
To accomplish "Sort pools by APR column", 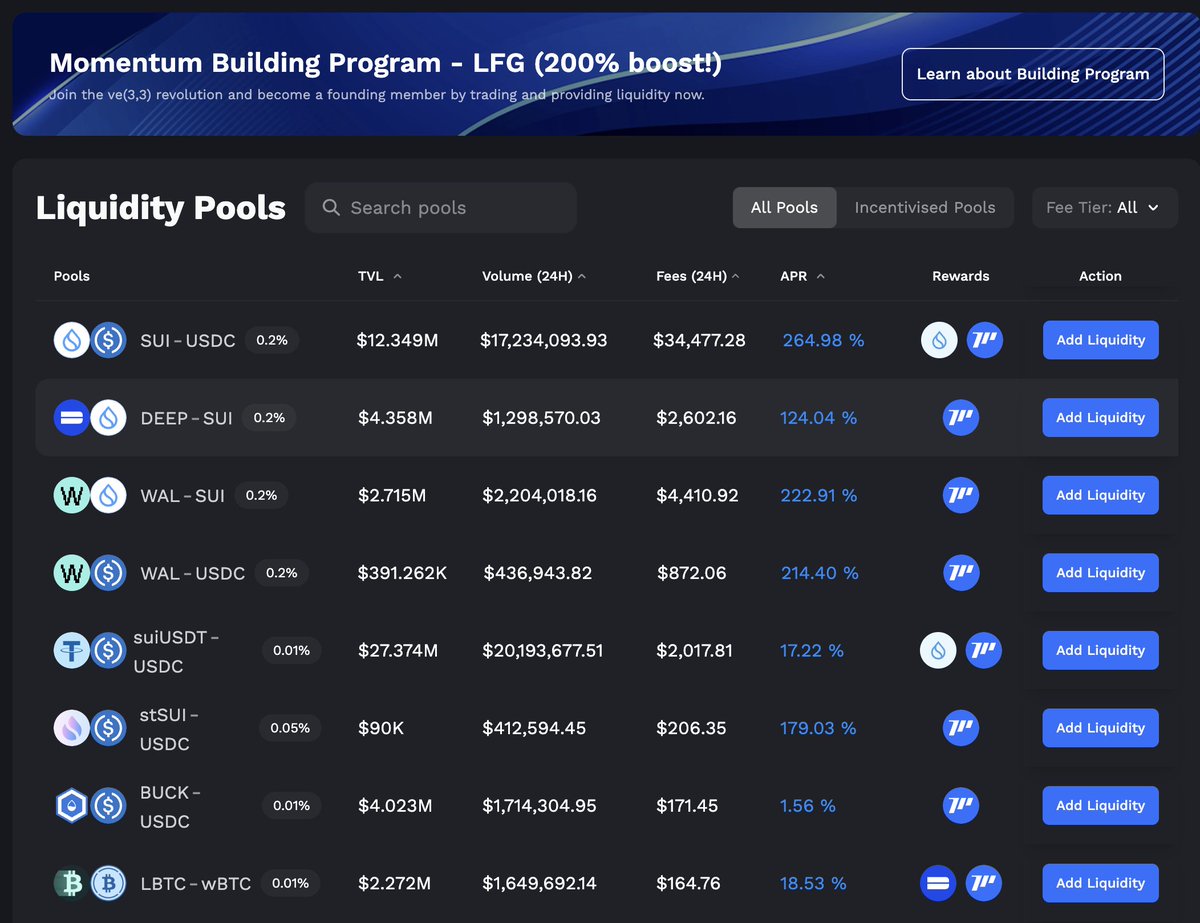I will (803, 276).
